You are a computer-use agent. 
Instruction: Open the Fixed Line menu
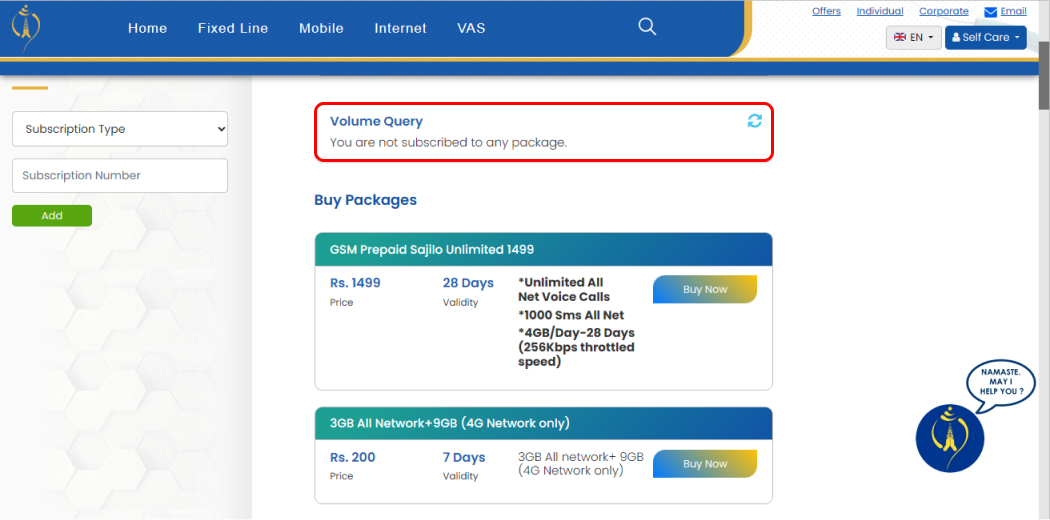pos(233,28)
